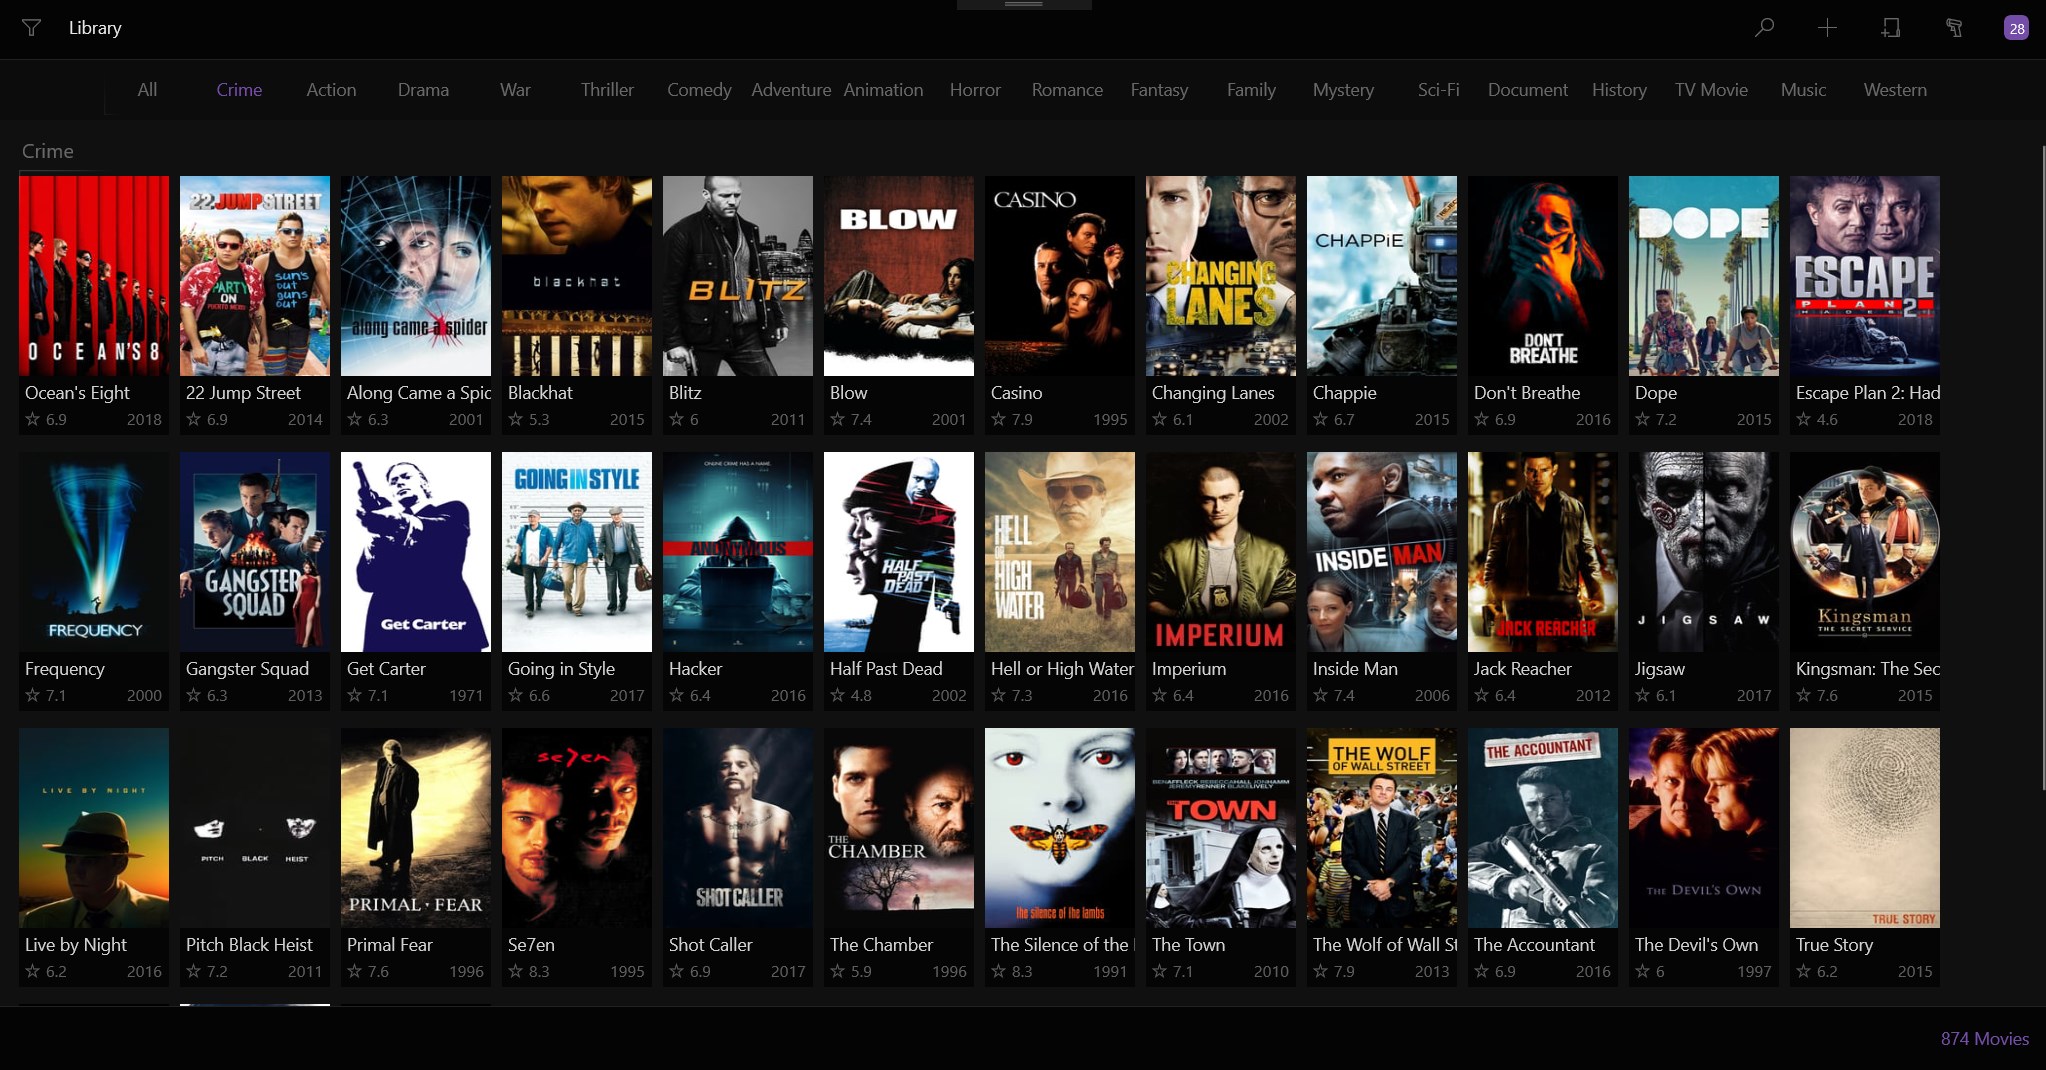
Task: Open the Ocean's Eight movie poster
Action: point(93,276)
